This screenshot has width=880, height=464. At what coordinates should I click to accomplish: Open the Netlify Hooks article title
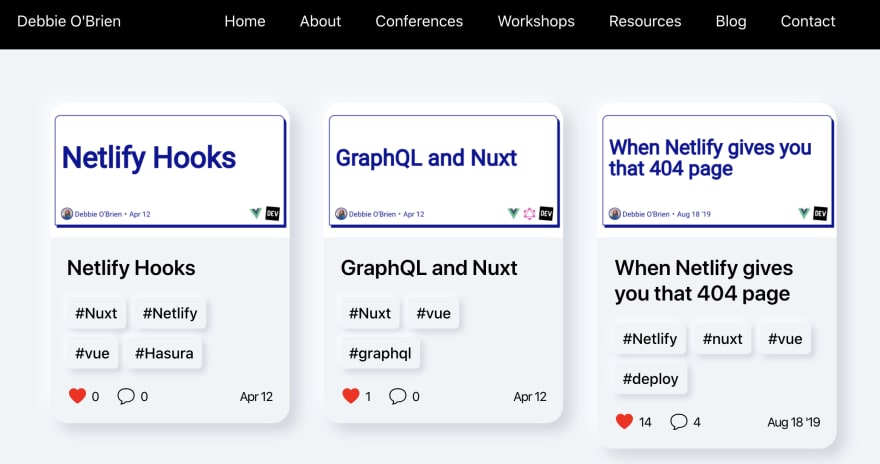tap(131, 268)
